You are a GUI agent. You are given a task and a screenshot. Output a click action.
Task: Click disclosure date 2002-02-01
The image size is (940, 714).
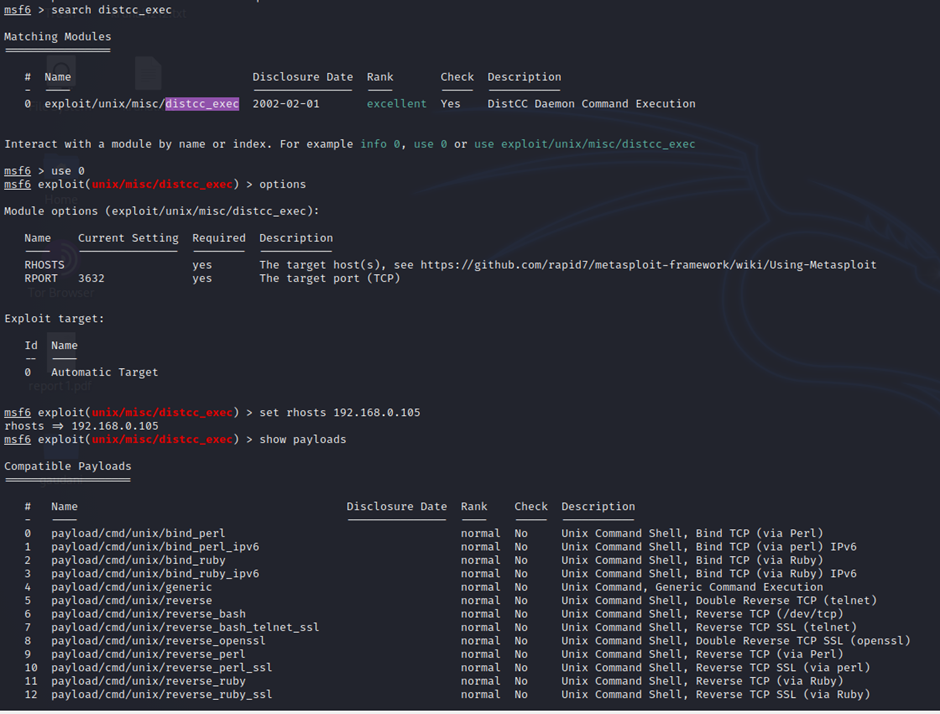[x=286, y=104]
